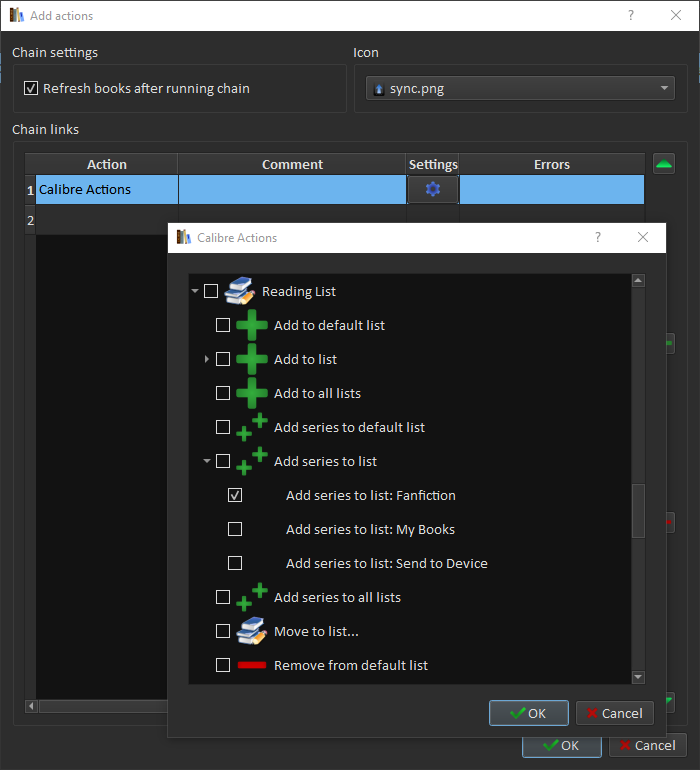This screenshot has width=700, height=770.
Task: Click the books icon beside Move to list...
Action: pyautogui.click(x=252, y=631)
